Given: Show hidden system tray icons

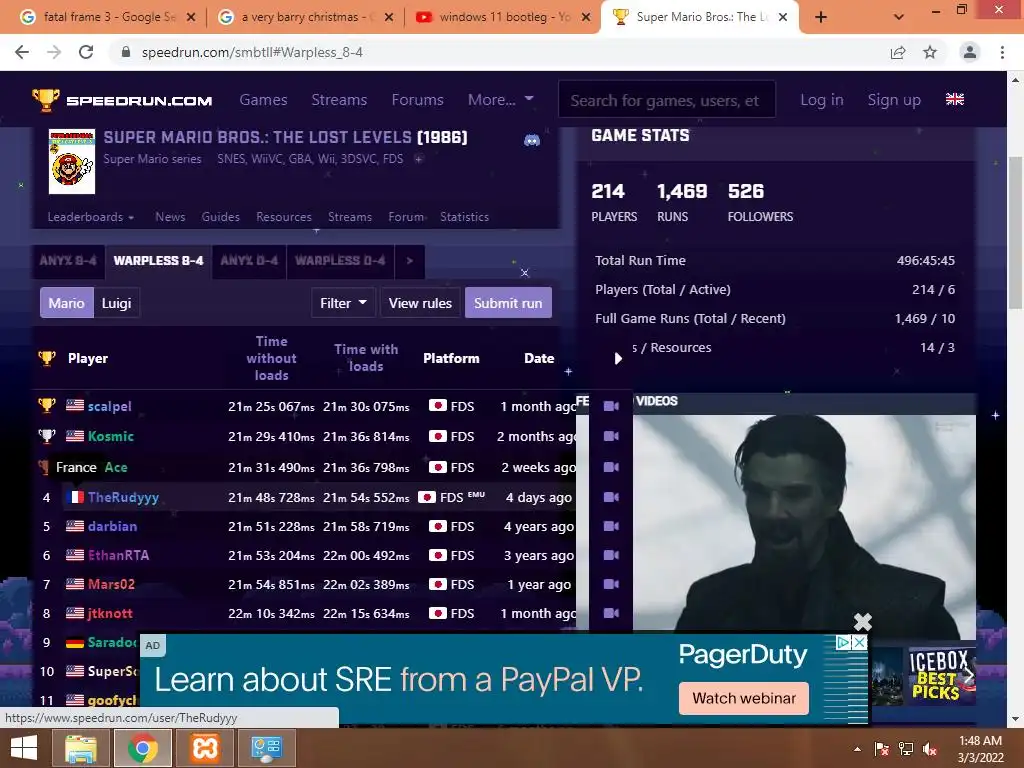Looking at the screenshot, I should point(857,749).
